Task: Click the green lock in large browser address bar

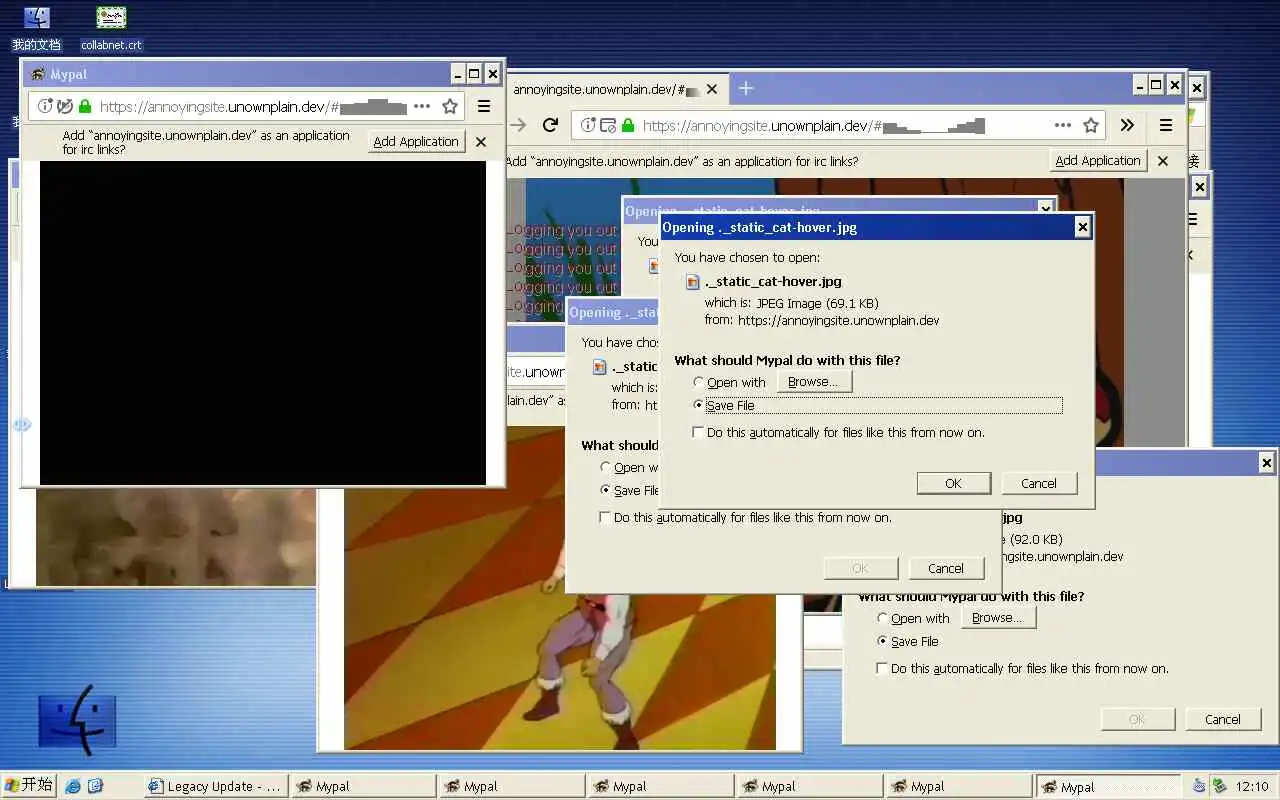Action: [628, 125]
